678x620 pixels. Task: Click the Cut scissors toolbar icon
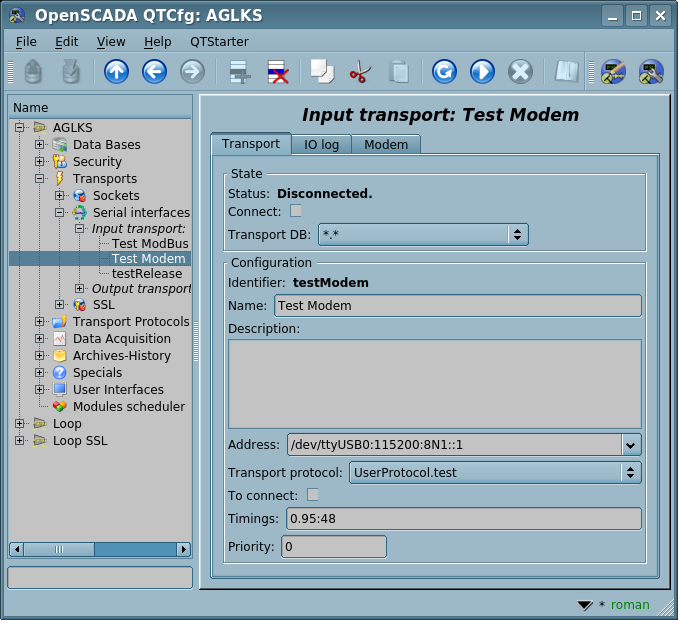361,72
